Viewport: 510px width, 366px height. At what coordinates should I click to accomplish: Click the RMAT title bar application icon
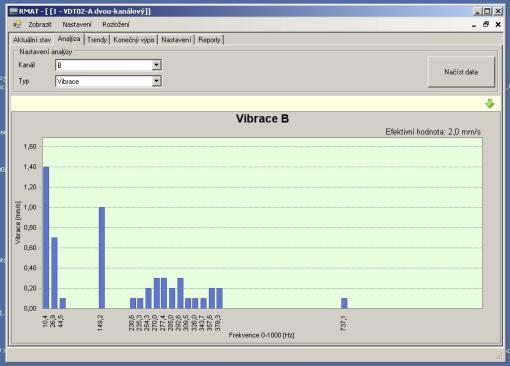[x=13, y=11]
